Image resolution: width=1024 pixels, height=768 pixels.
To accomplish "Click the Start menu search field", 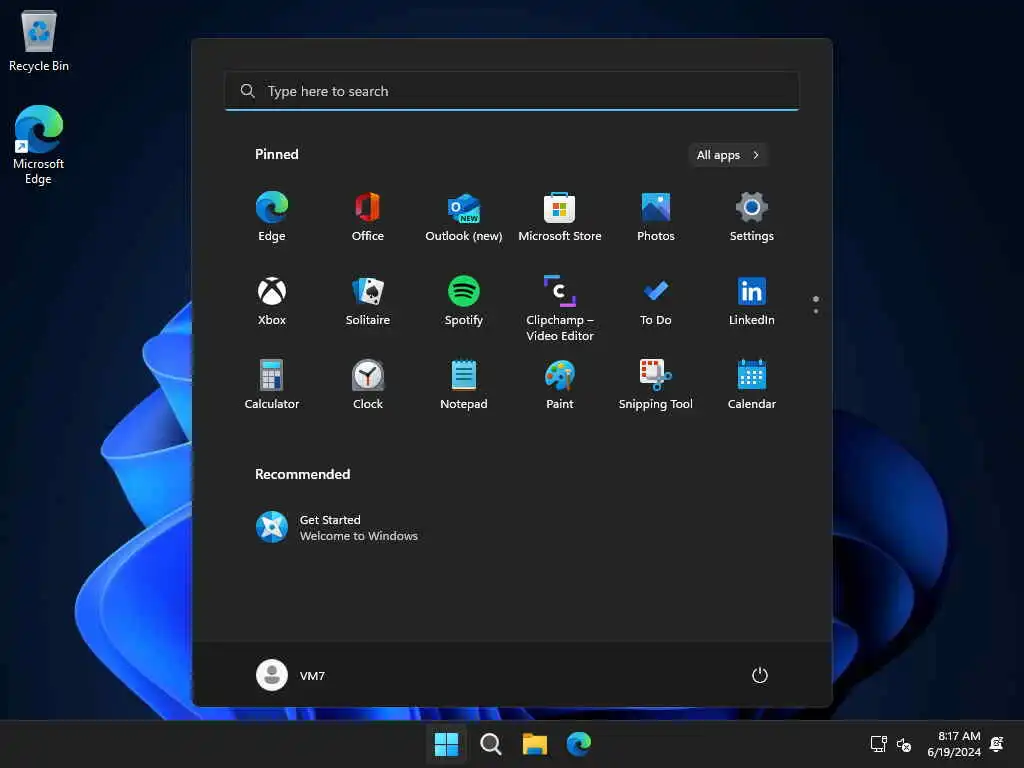I will click(512, 91).
